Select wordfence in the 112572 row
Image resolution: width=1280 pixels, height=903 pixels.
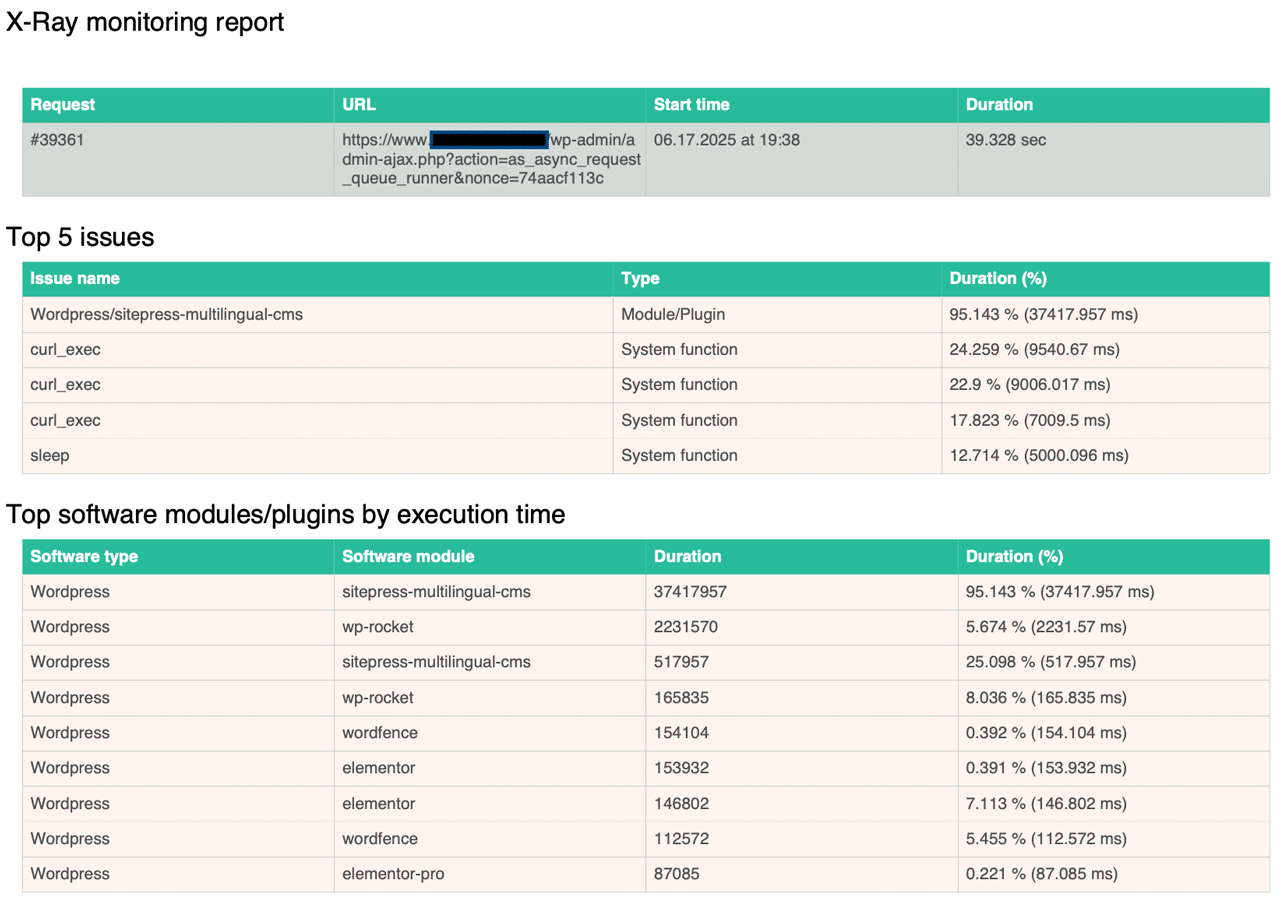[380, 839]
